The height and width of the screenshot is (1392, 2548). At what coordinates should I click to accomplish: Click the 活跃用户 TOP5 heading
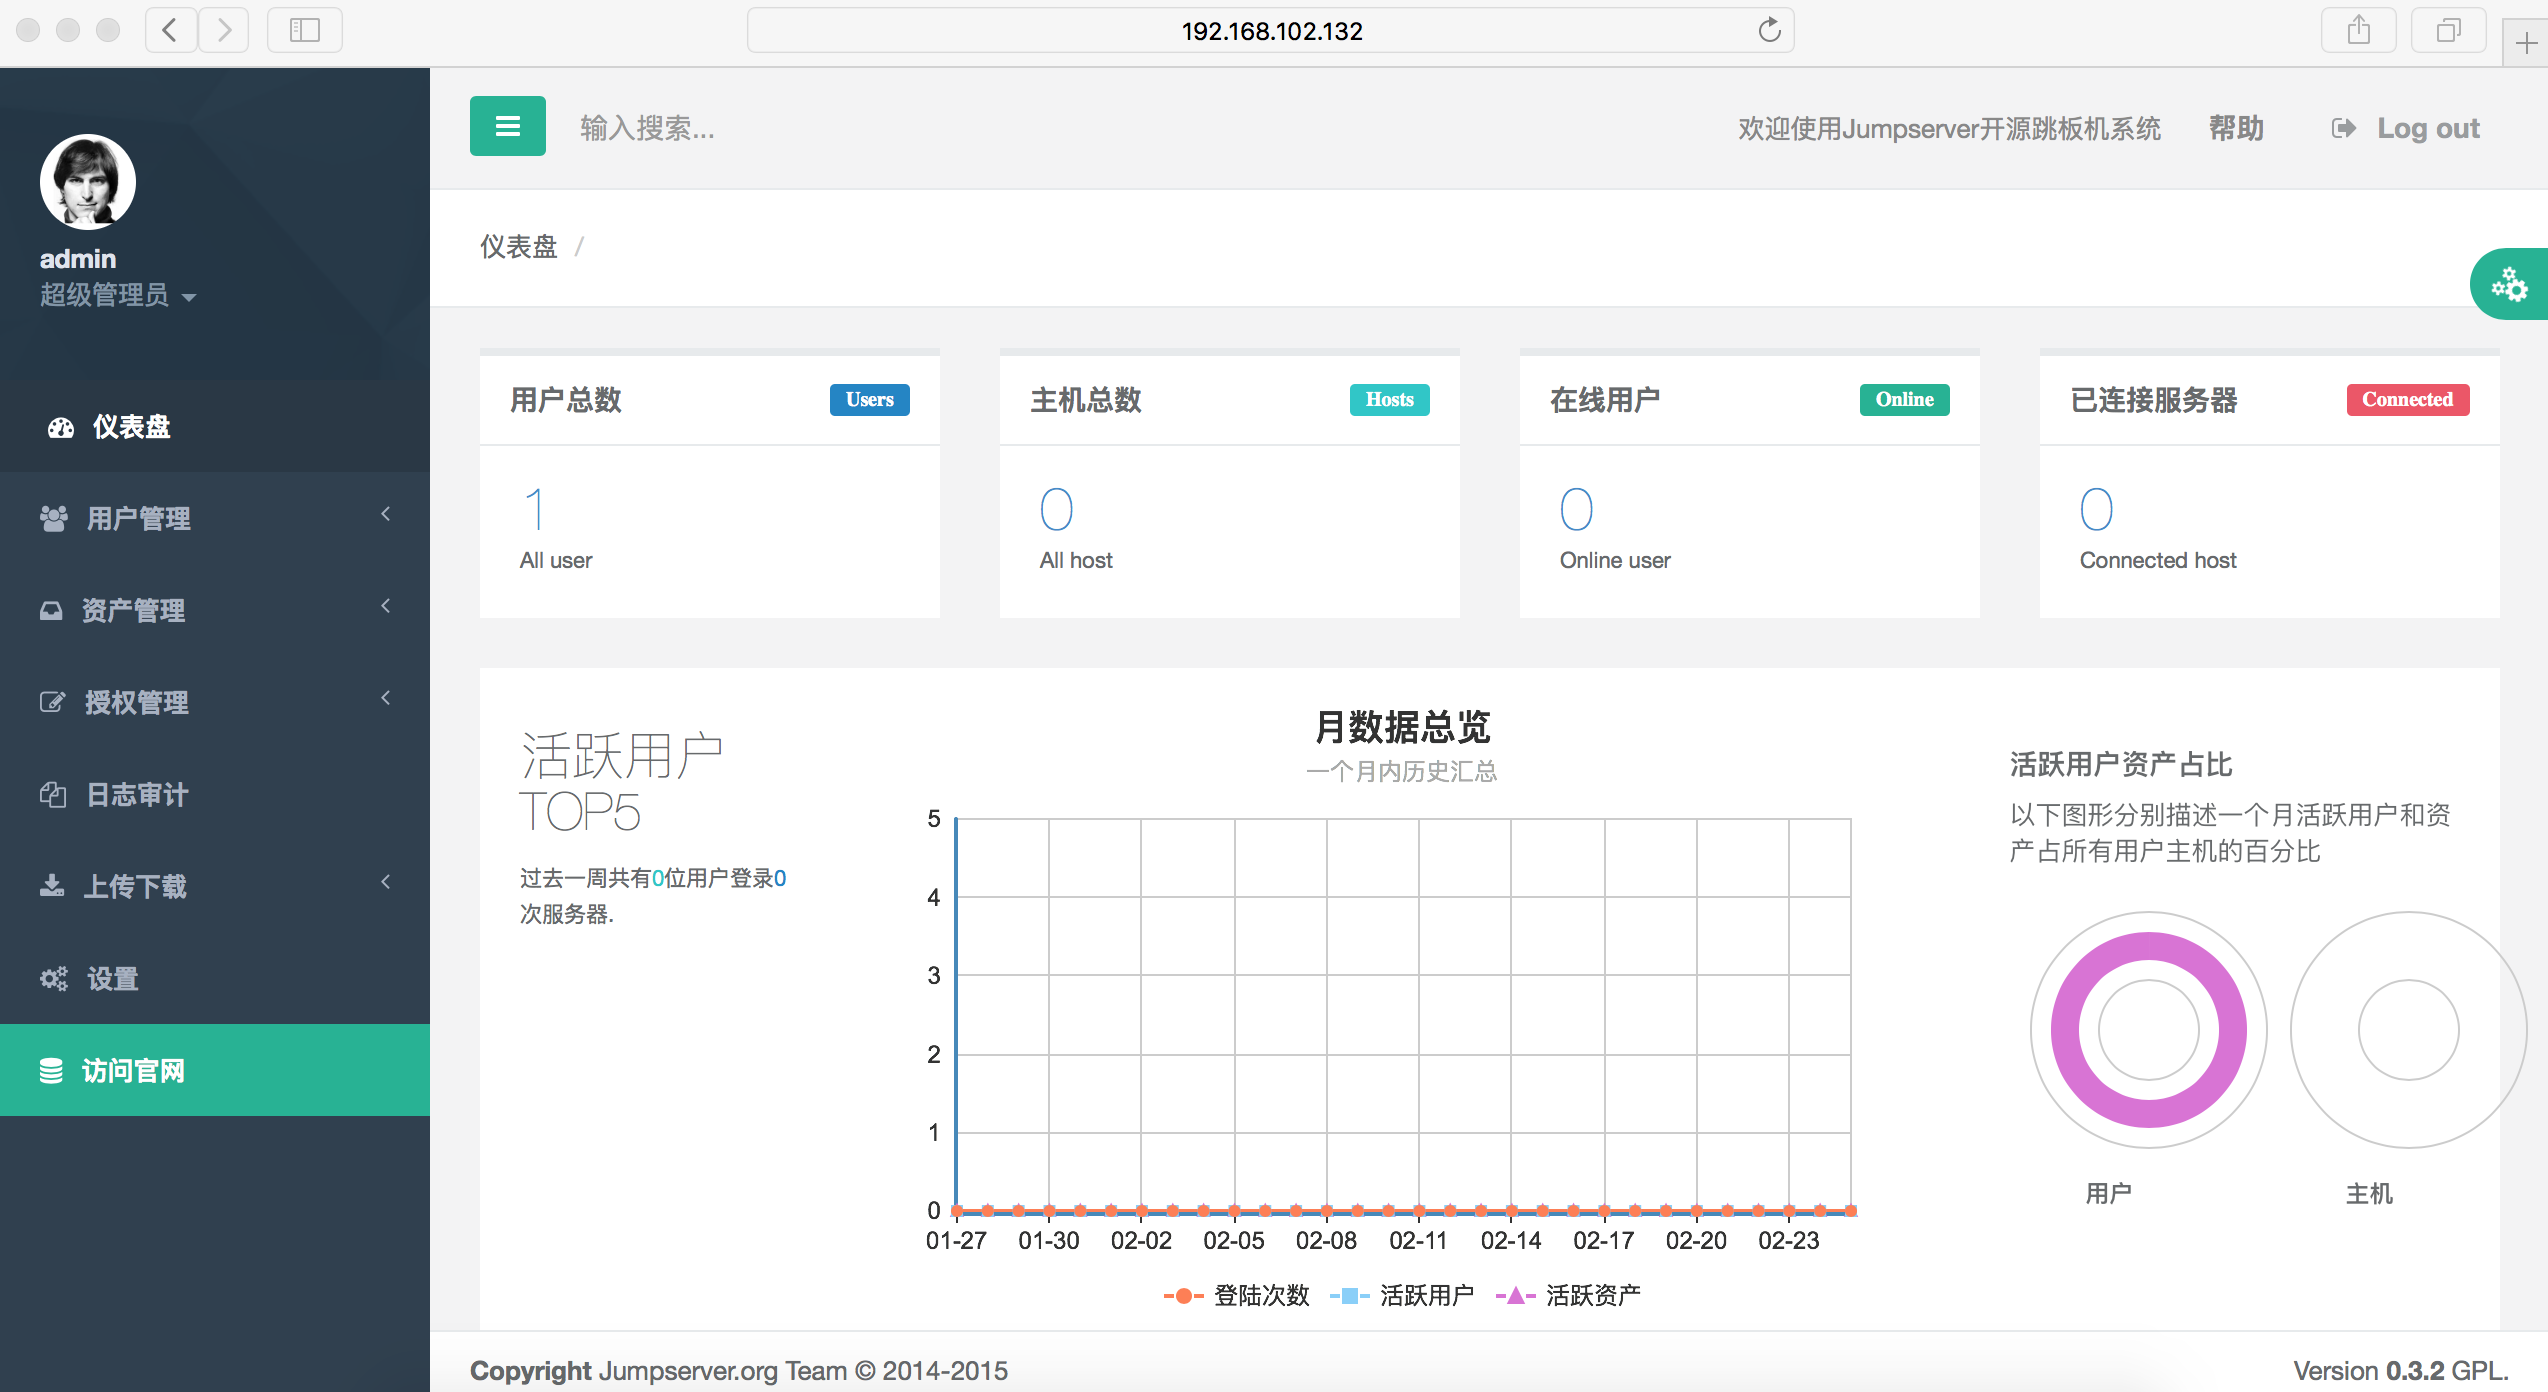620,783
